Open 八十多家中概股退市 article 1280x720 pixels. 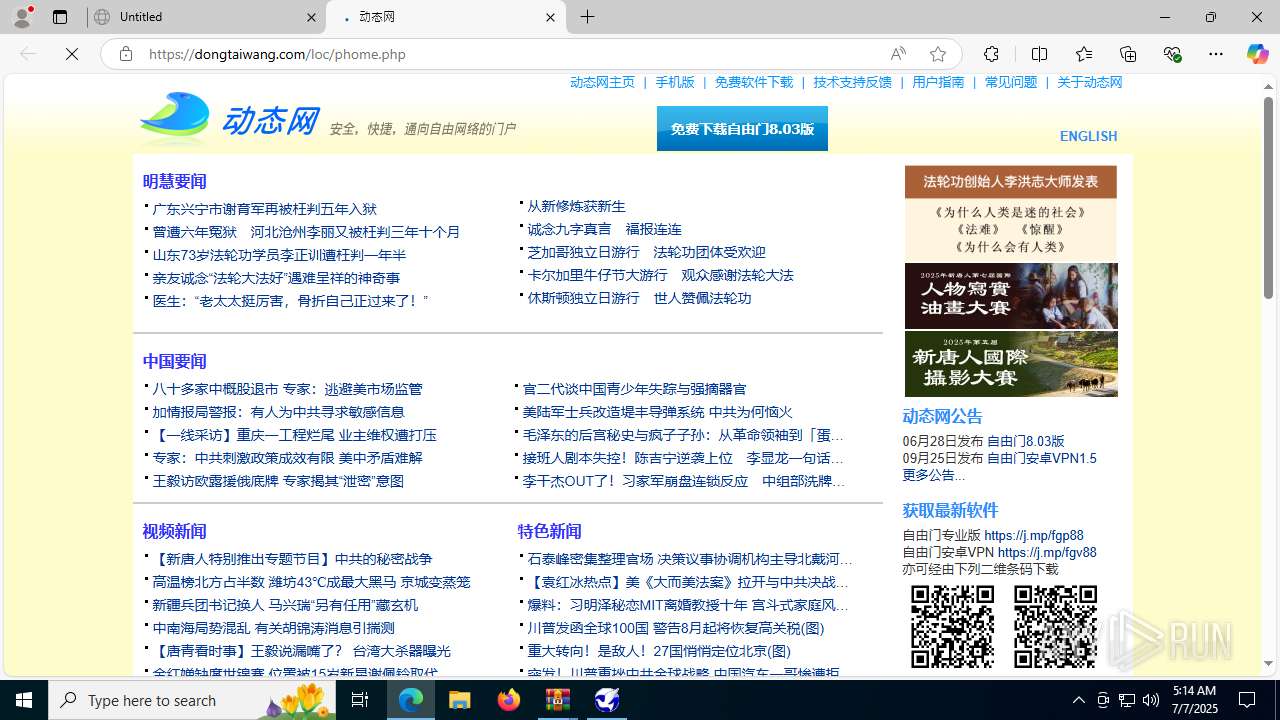(x=287, y=389)
